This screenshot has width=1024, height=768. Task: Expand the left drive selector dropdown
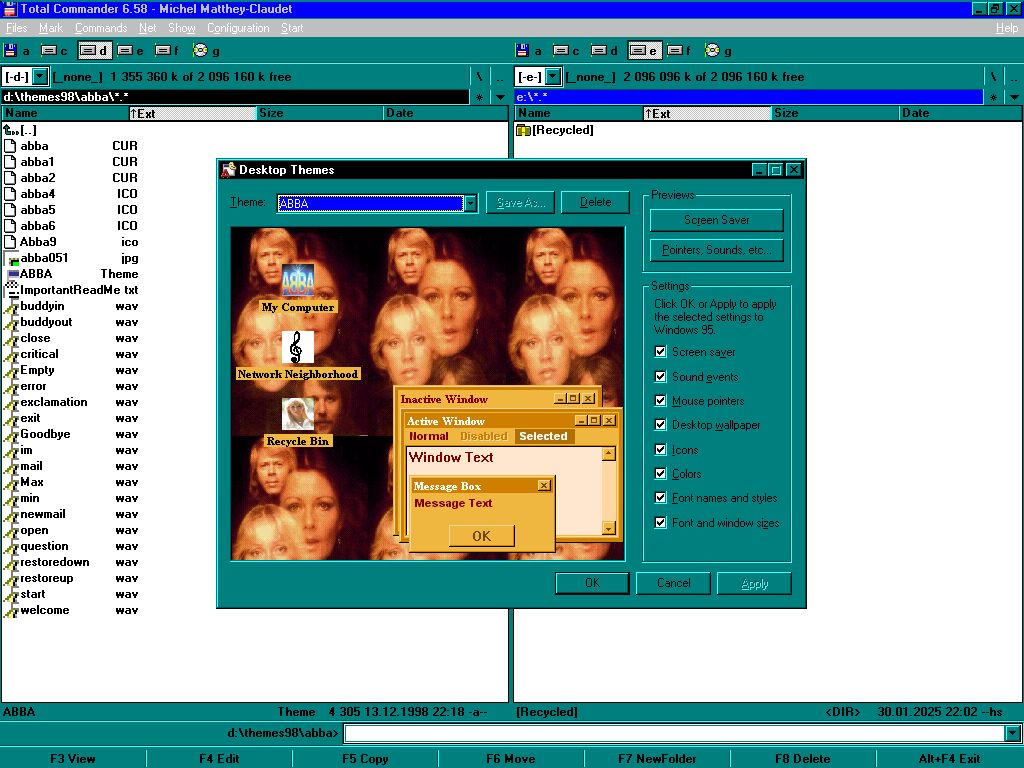coord(40,76)
